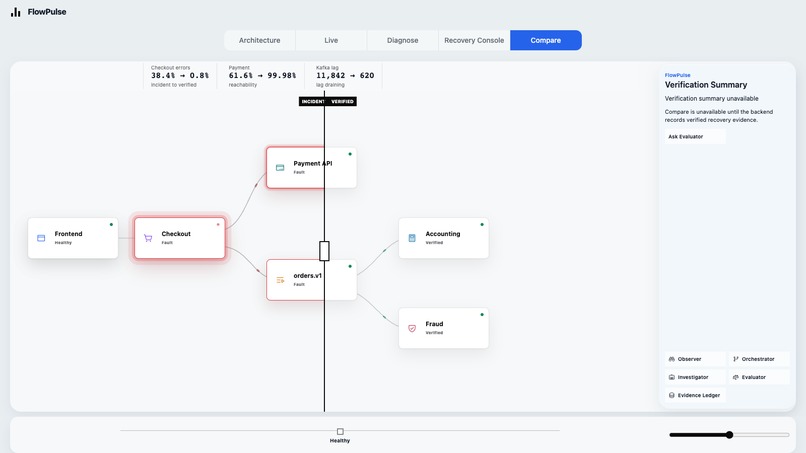Click the Accounting node icon
806x453 pixels.
412,238
